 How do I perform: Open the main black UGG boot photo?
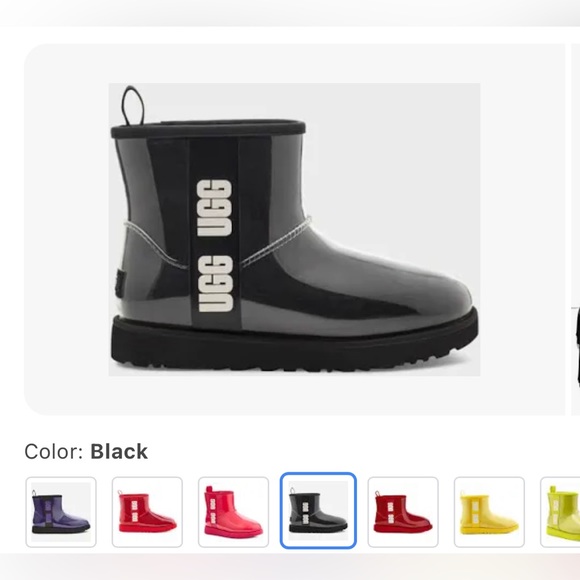pos(294,229)
